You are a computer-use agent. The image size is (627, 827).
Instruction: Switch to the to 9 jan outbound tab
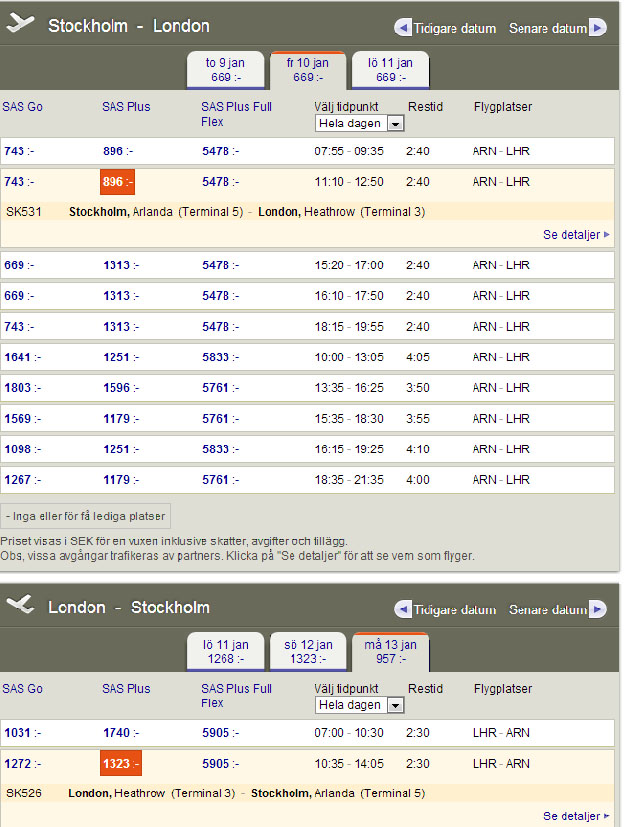[225, 69]
